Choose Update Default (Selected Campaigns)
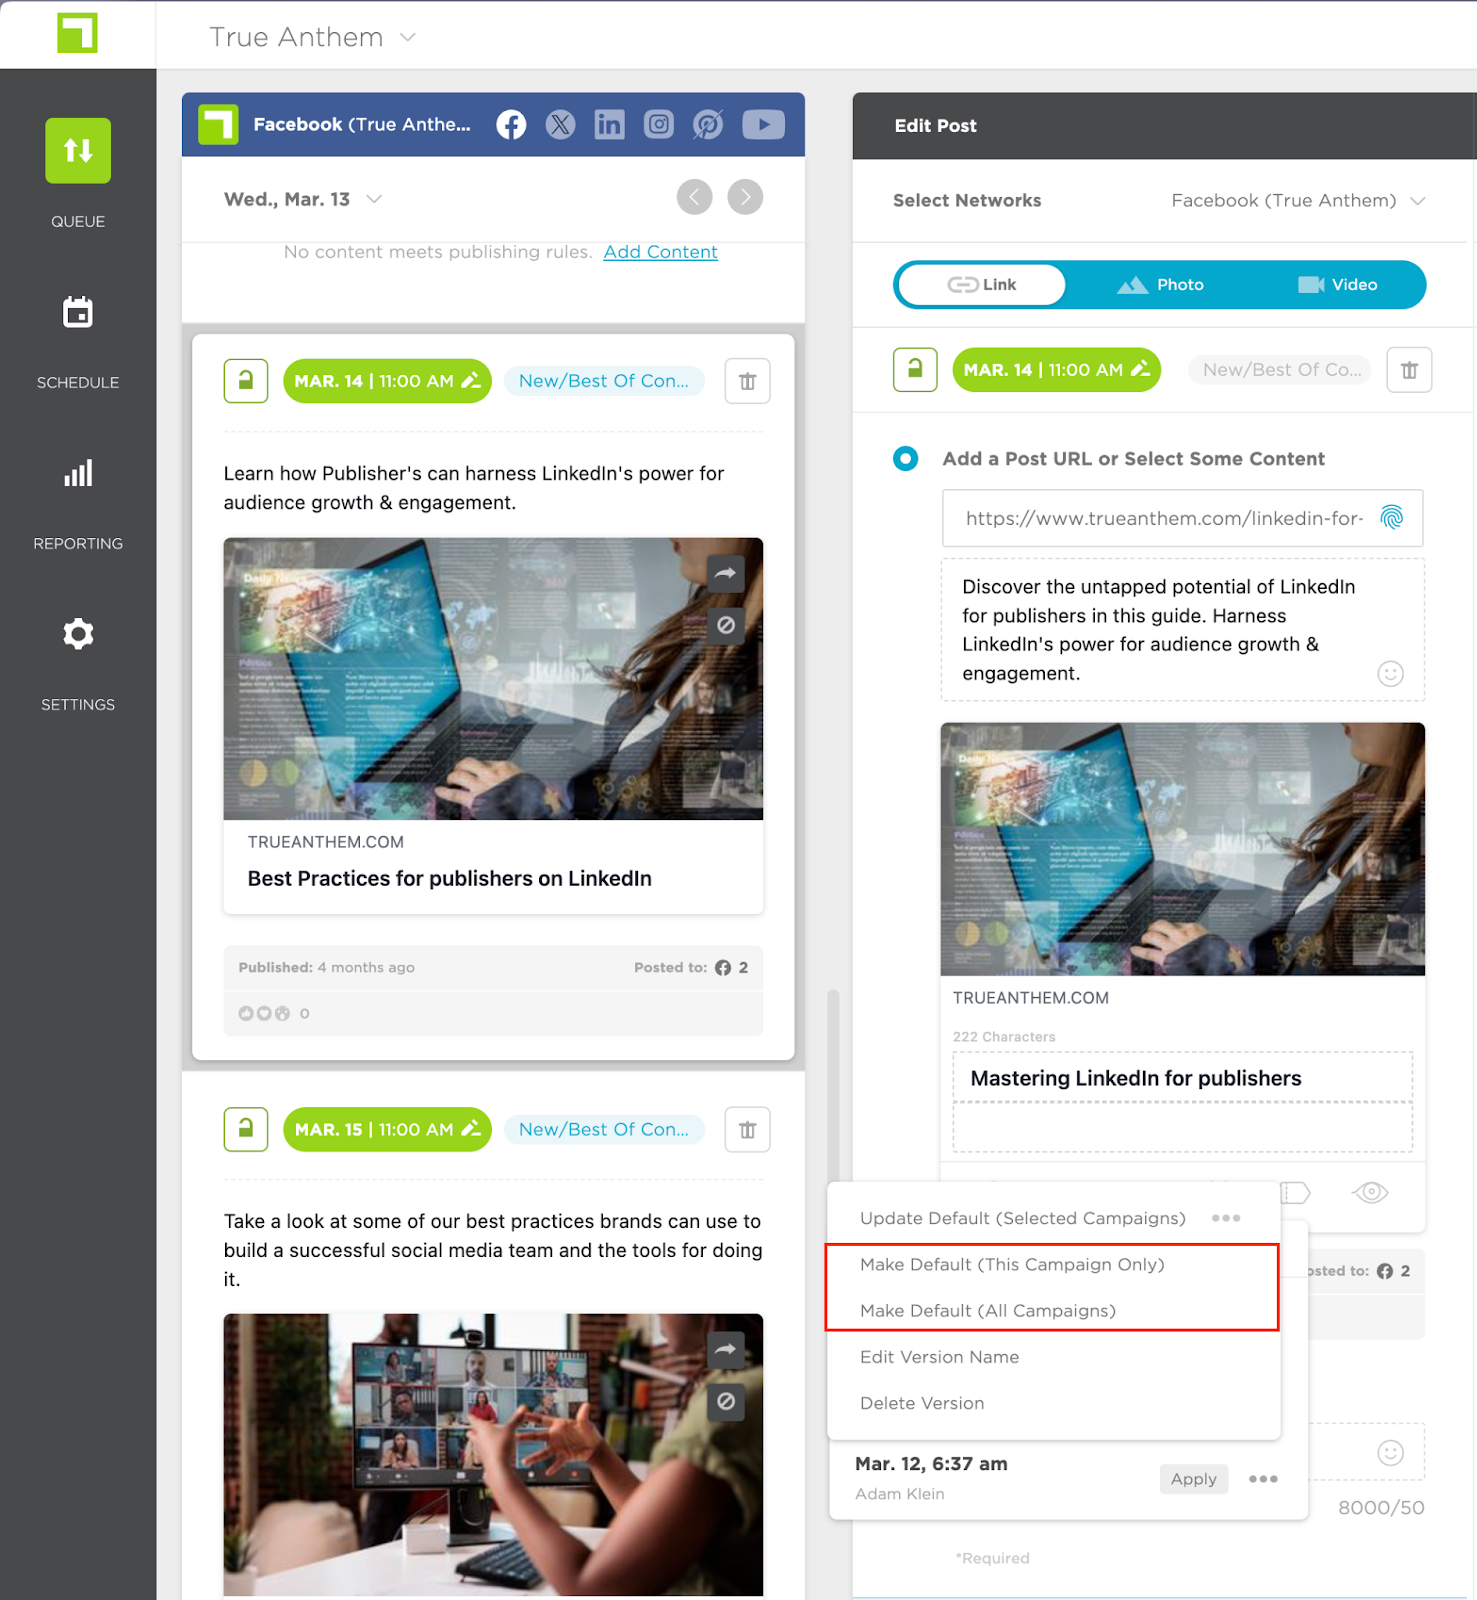The image size is (1477, 1600). (1023, 1218)
